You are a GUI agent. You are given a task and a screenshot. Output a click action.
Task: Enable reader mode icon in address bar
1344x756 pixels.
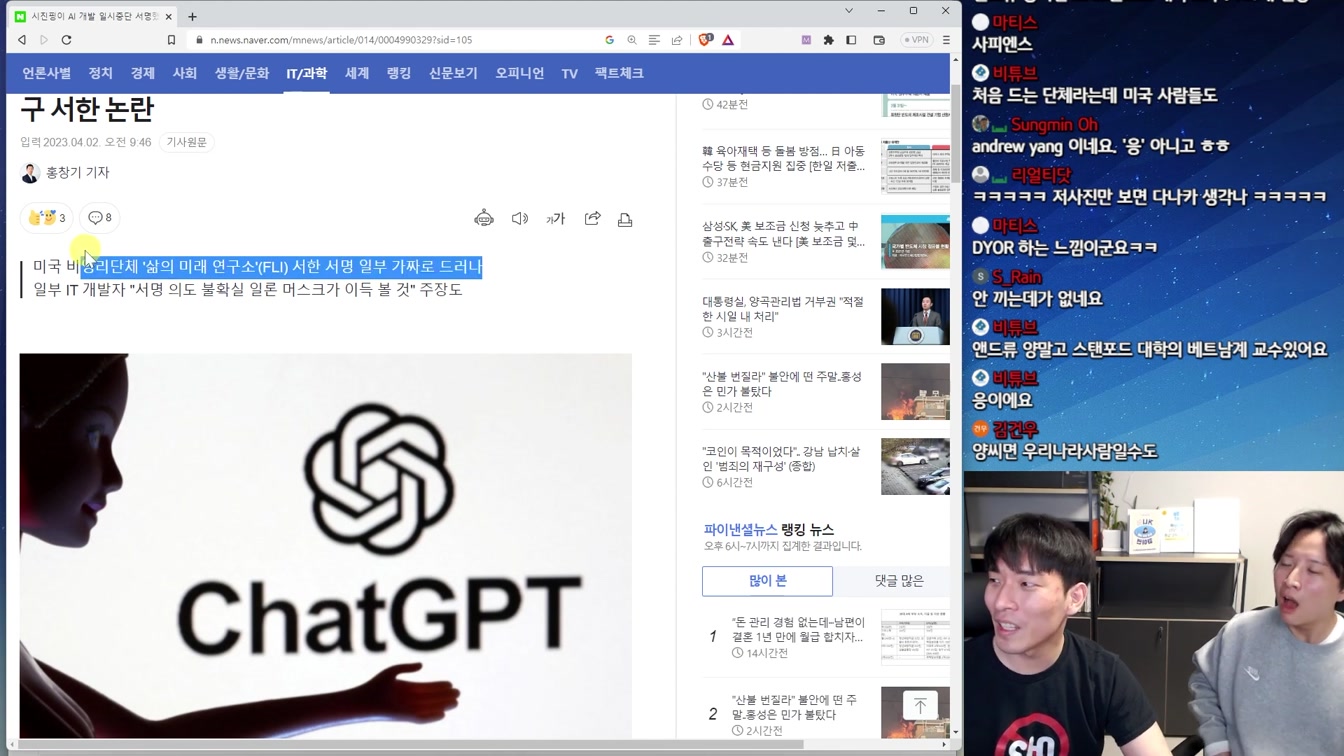[x=654, y=40]
